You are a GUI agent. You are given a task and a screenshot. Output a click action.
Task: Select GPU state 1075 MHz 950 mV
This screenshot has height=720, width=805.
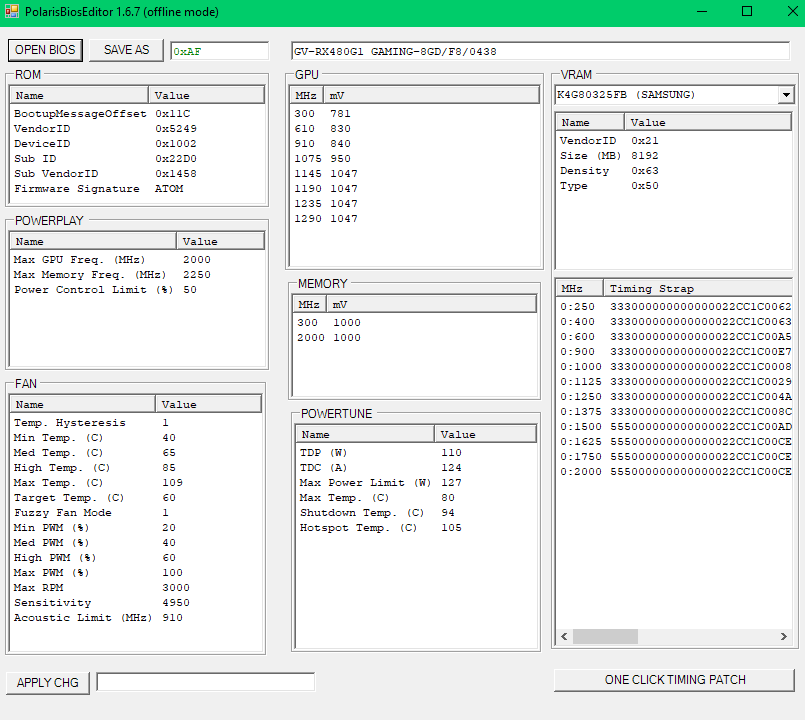pos(415,159)
